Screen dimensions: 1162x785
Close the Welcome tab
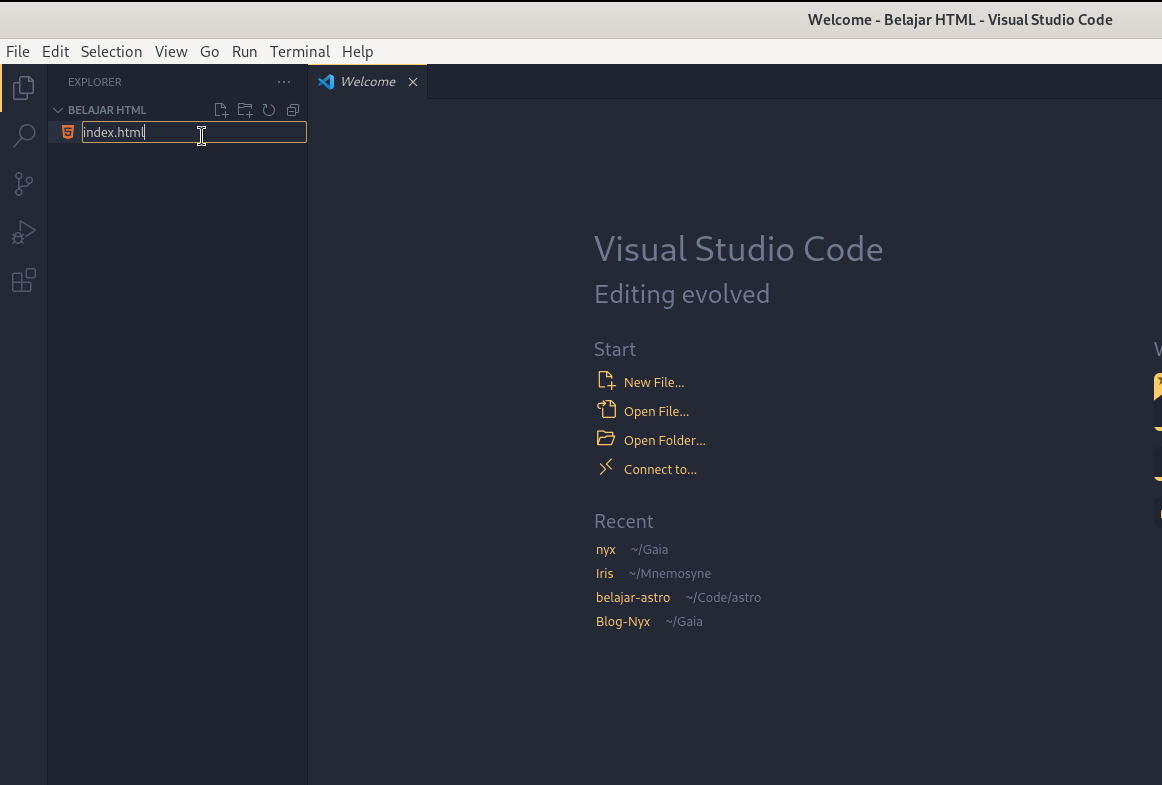pos(413,82)
